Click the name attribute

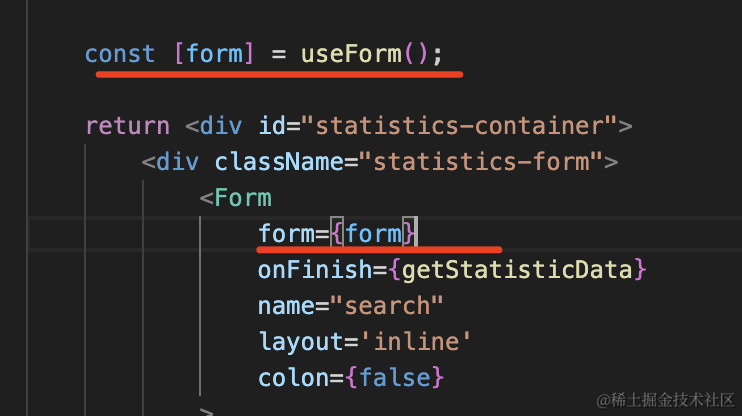[x=286, y=306]
